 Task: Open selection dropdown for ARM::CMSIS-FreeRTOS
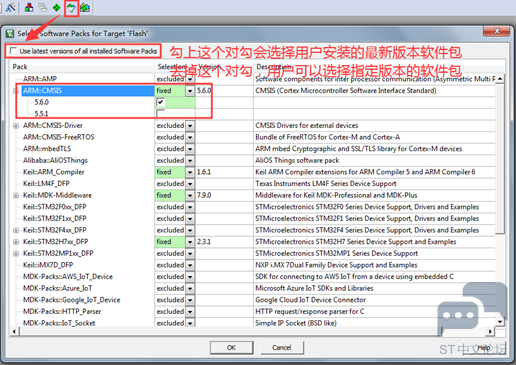click(190, 137)
